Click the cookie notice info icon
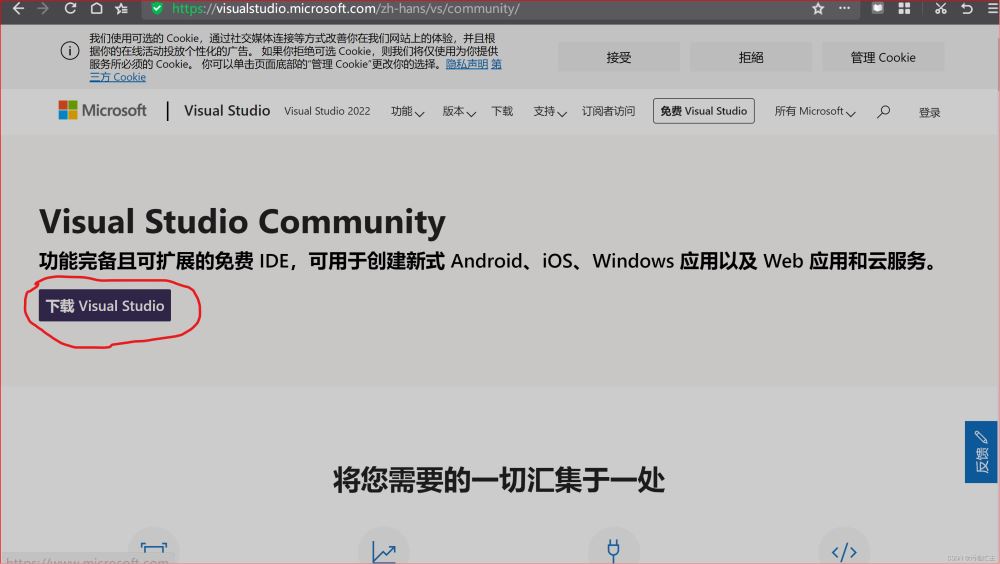Viewport: 1000px width, 564px height. [x=70, y=51]
